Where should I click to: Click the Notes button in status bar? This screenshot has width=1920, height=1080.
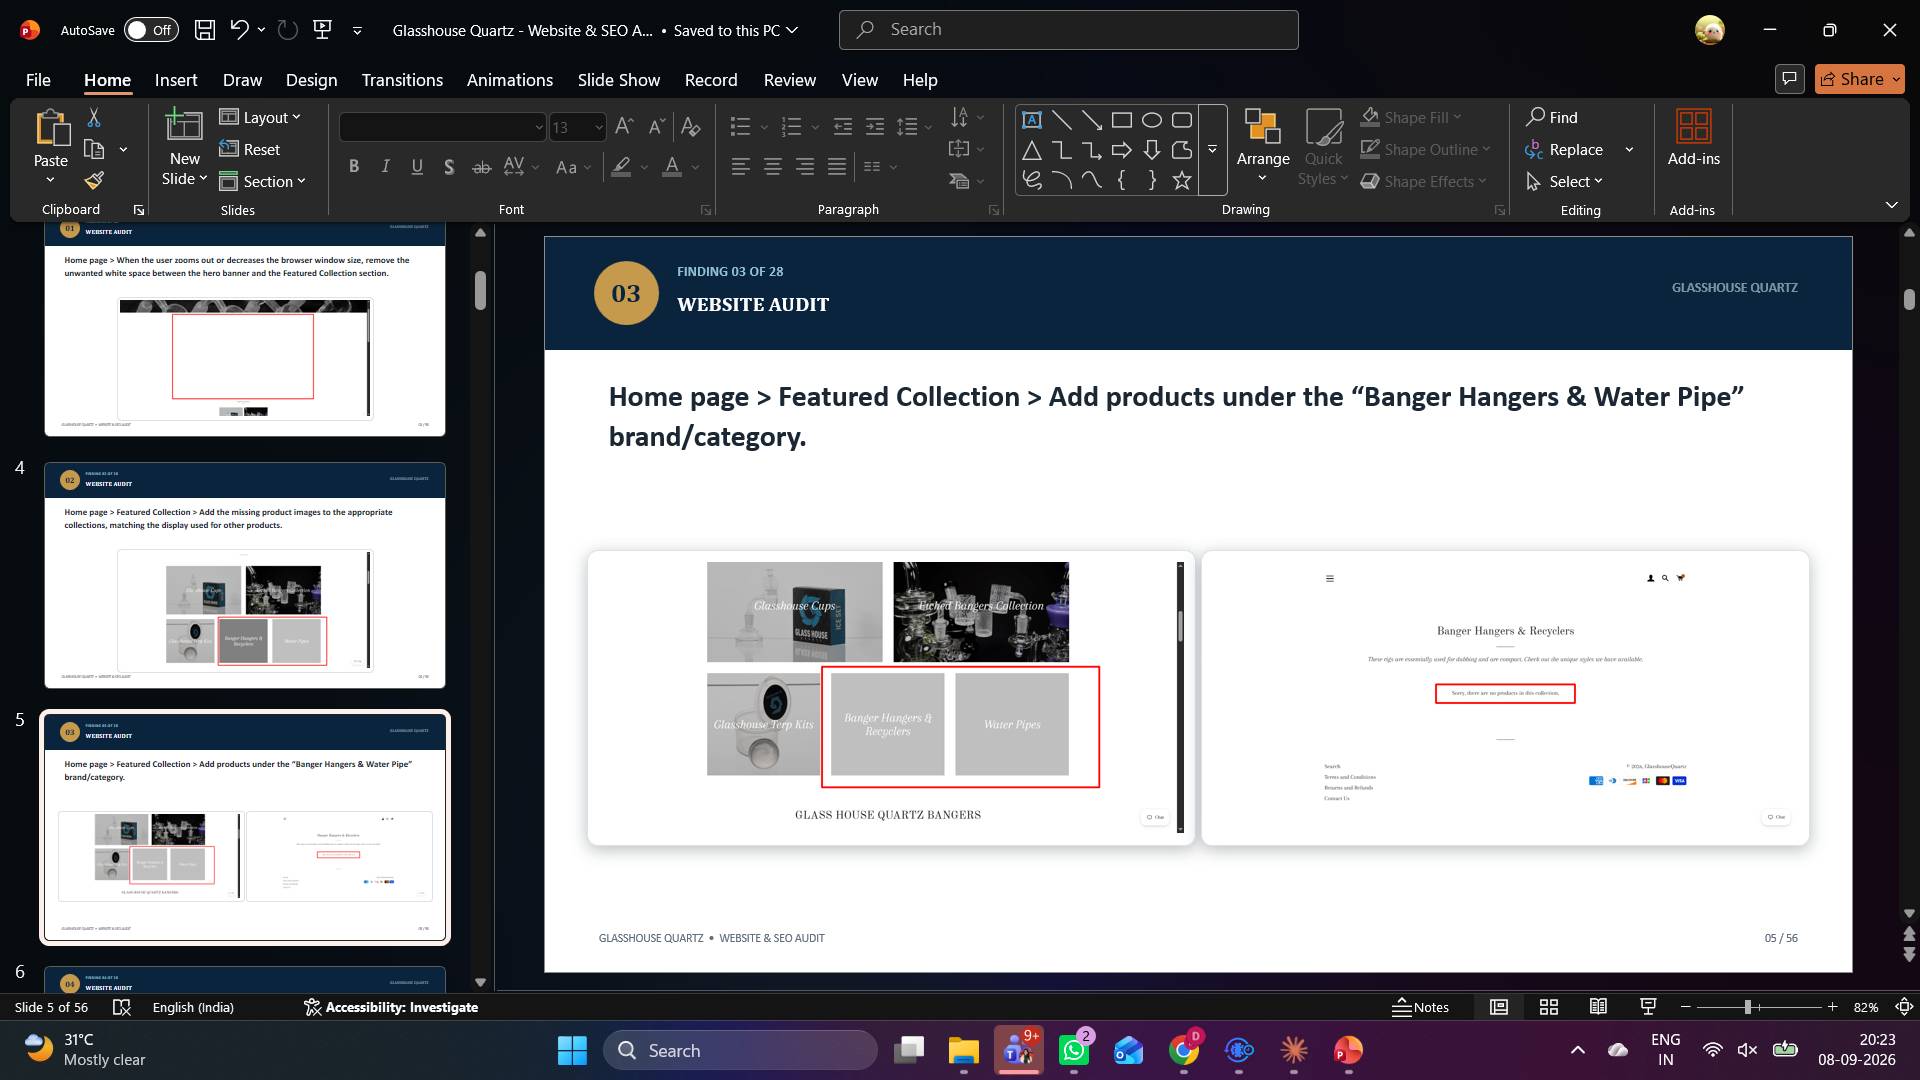(1421, 1007)
